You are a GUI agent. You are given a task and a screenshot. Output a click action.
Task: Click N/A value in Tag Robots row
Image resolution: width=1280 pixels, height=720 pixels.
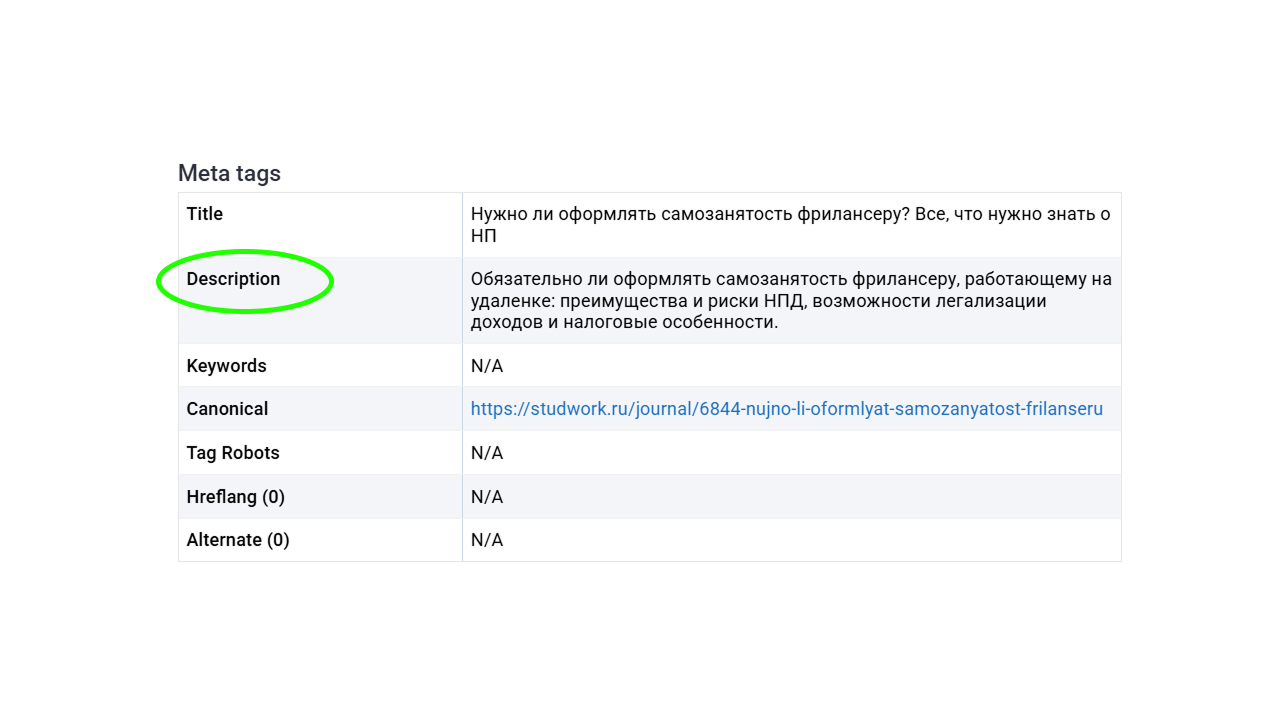tap(487, 453)
